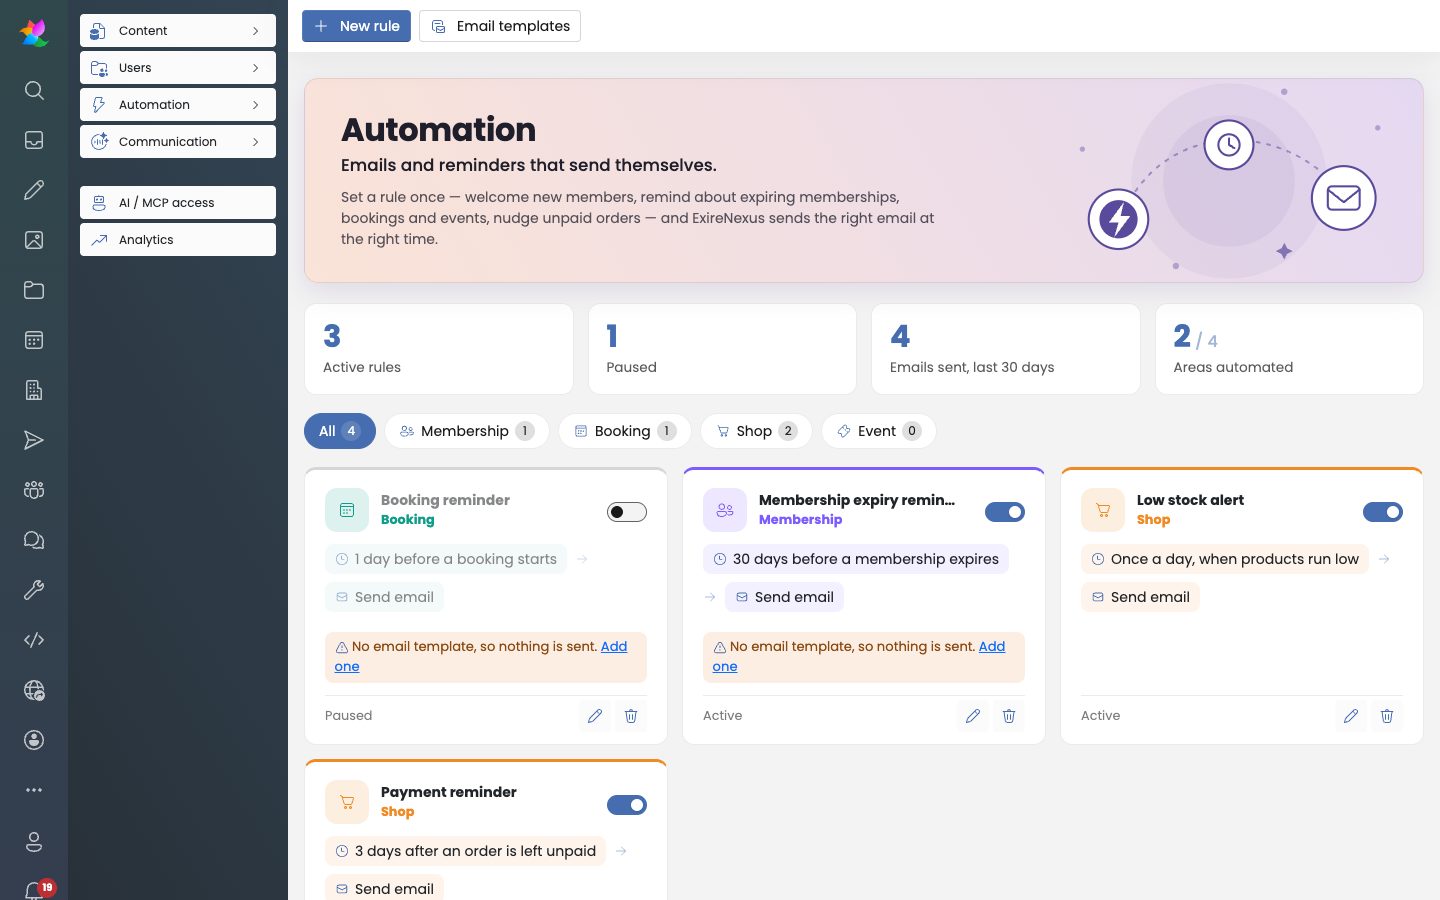Viewport: 1440px width, 900px height.
Task: Open AI / MCP access
Action: coord(178,203)
